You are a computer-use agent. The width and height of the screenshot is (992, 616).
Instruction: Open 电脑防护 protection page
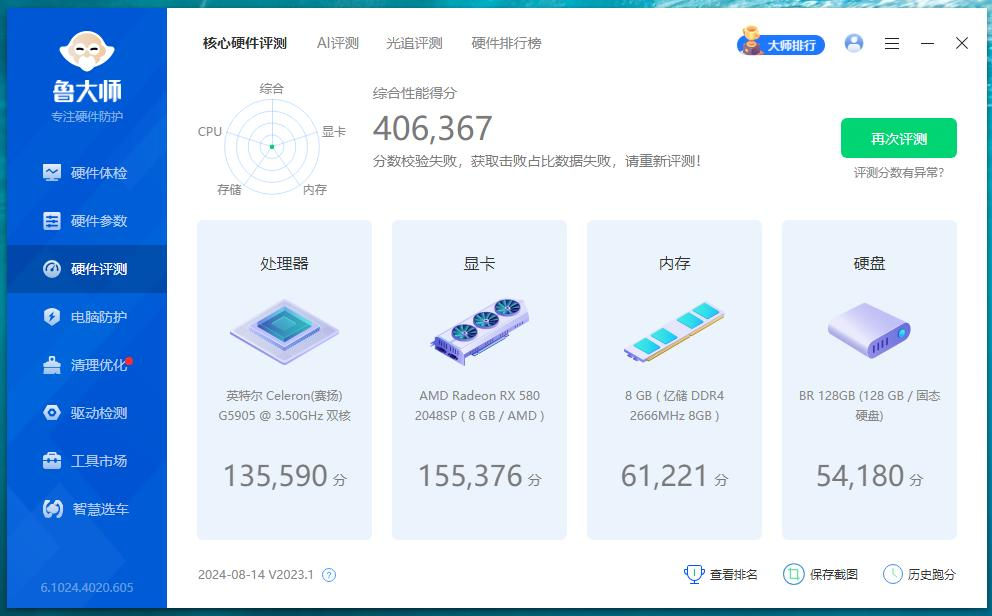pyautogui.click(x=87, y=317)
